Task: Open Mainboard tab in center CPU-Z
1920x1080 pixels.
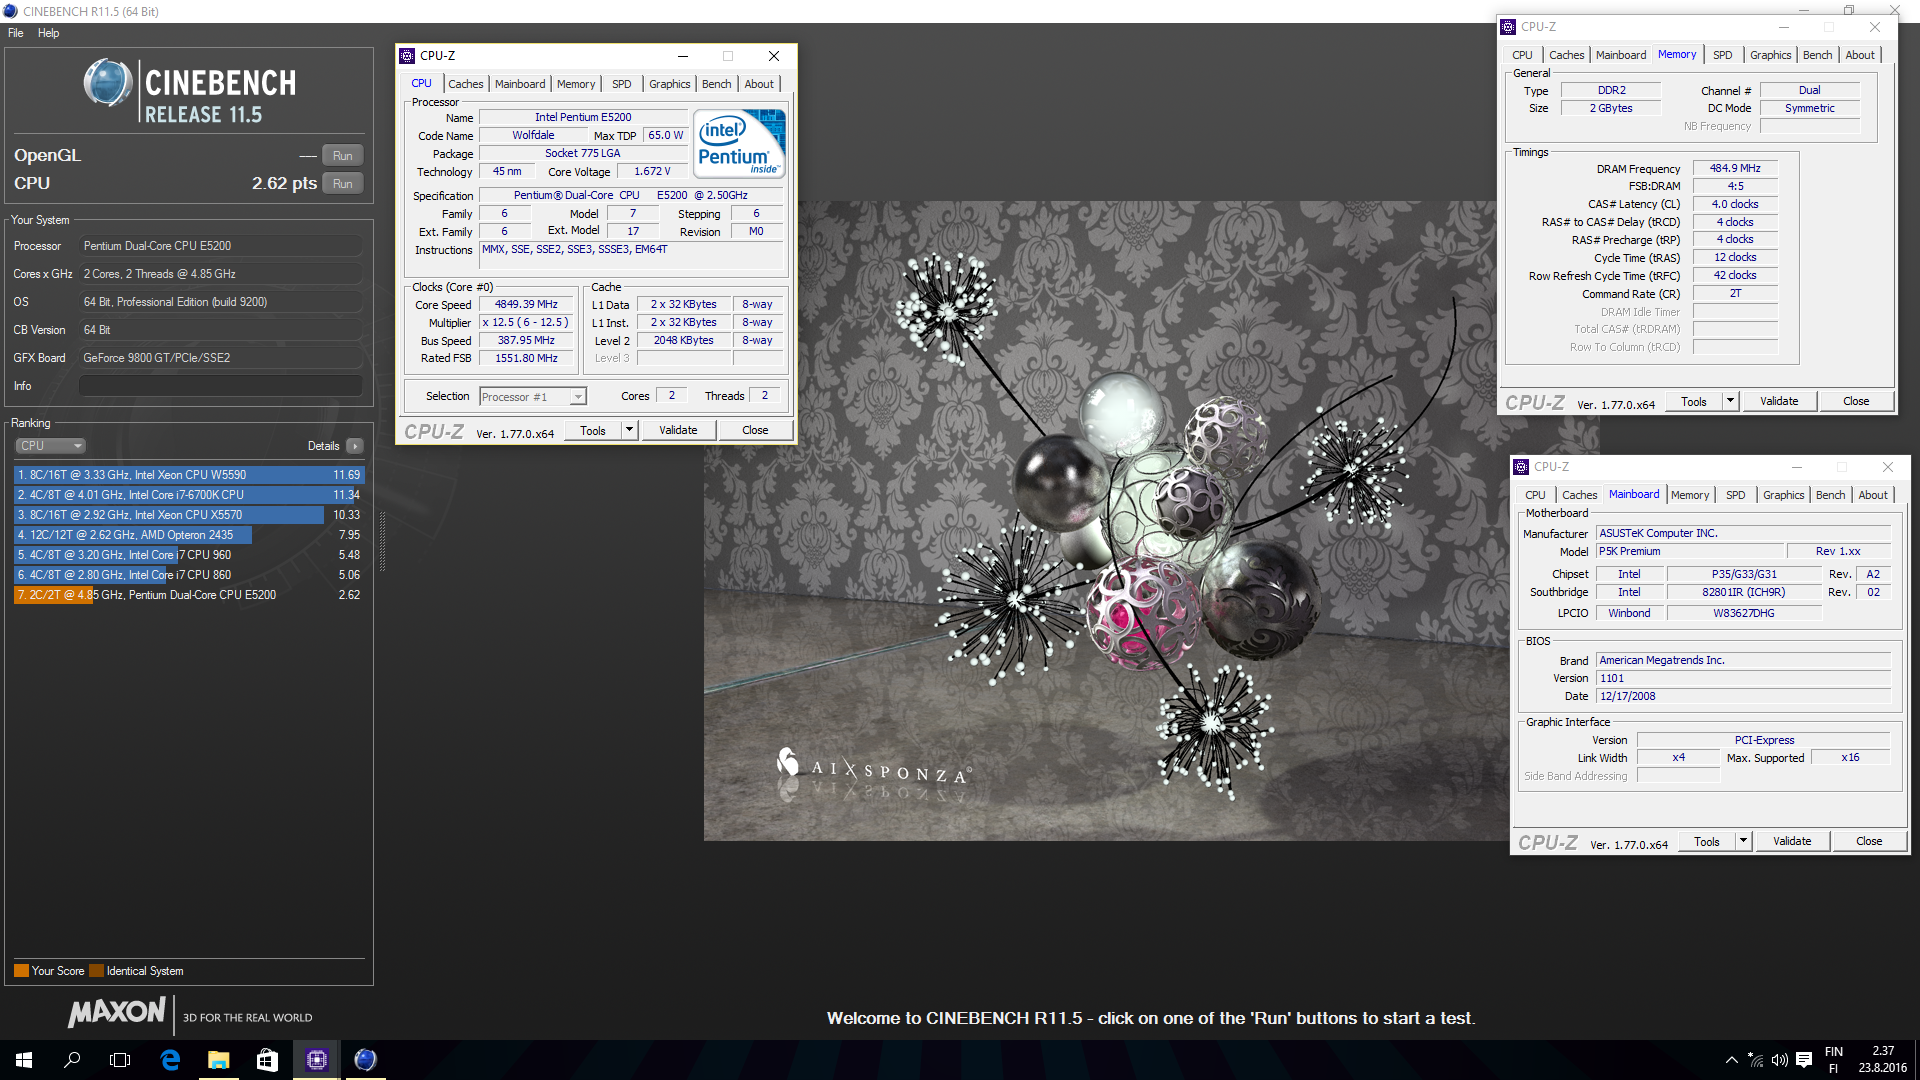Action: point(520,84)
